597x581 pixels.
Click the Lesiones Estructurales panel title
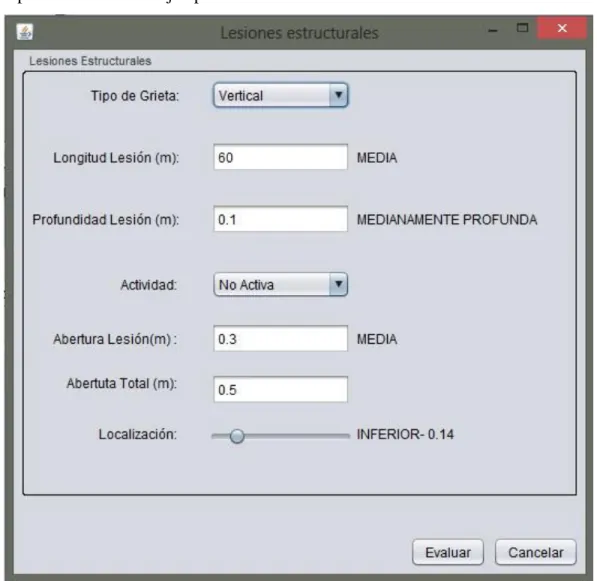pos(90,61)
